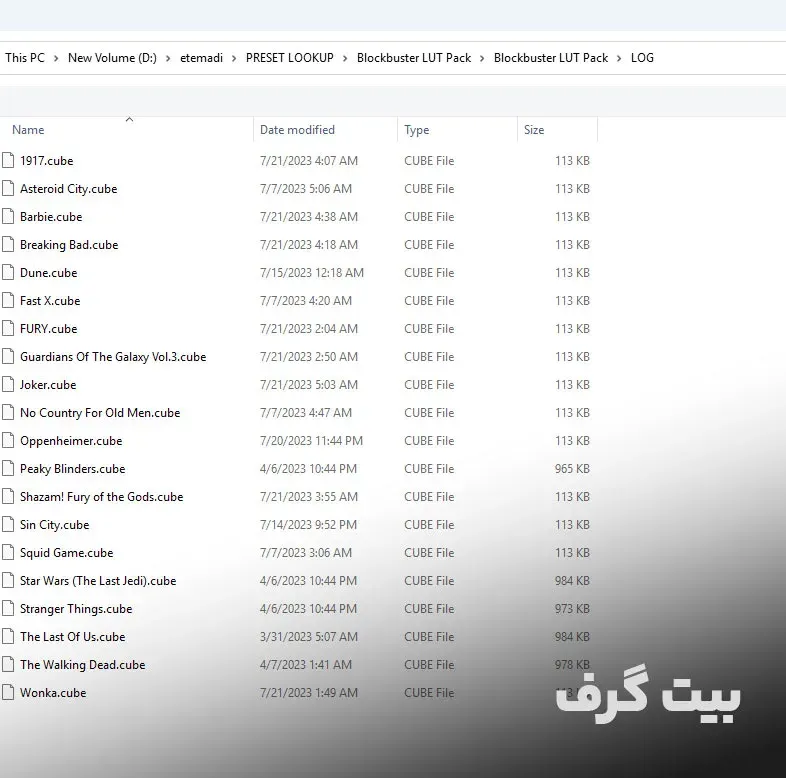Image resolution: width=786 pixels, height=778 pixels.
Task: Click the file icon of Asteroid City.cube
Action: click(8, 188)
